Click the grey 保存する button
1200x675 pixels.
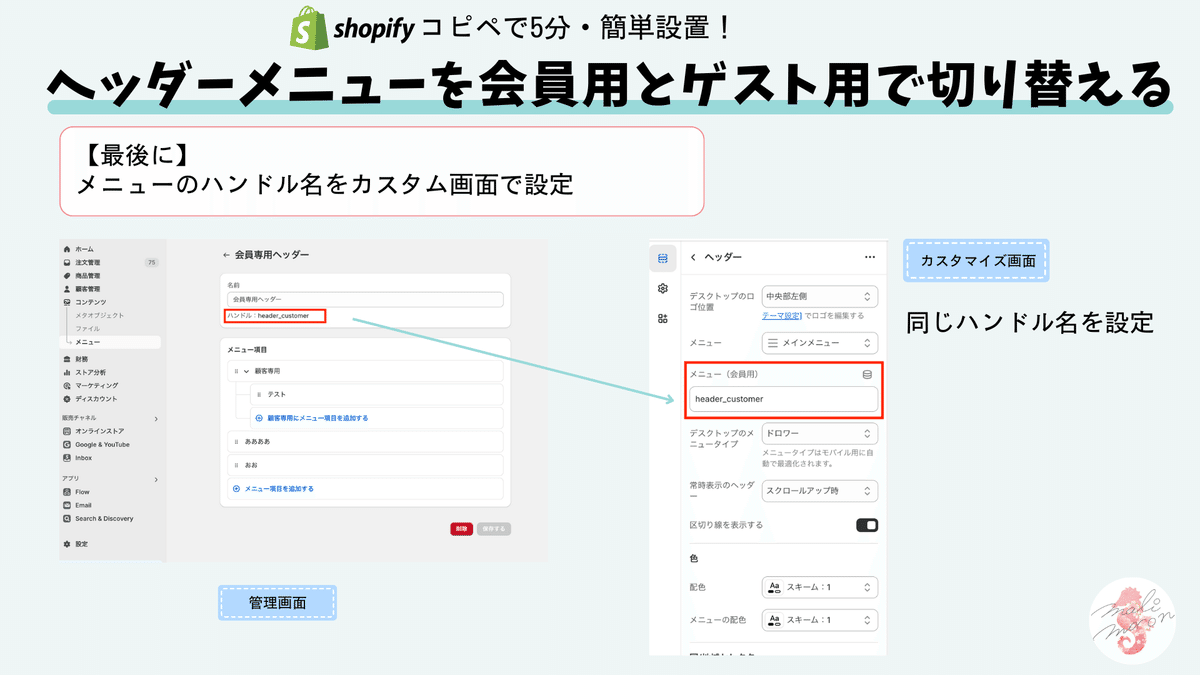click(x=493, y=528)
